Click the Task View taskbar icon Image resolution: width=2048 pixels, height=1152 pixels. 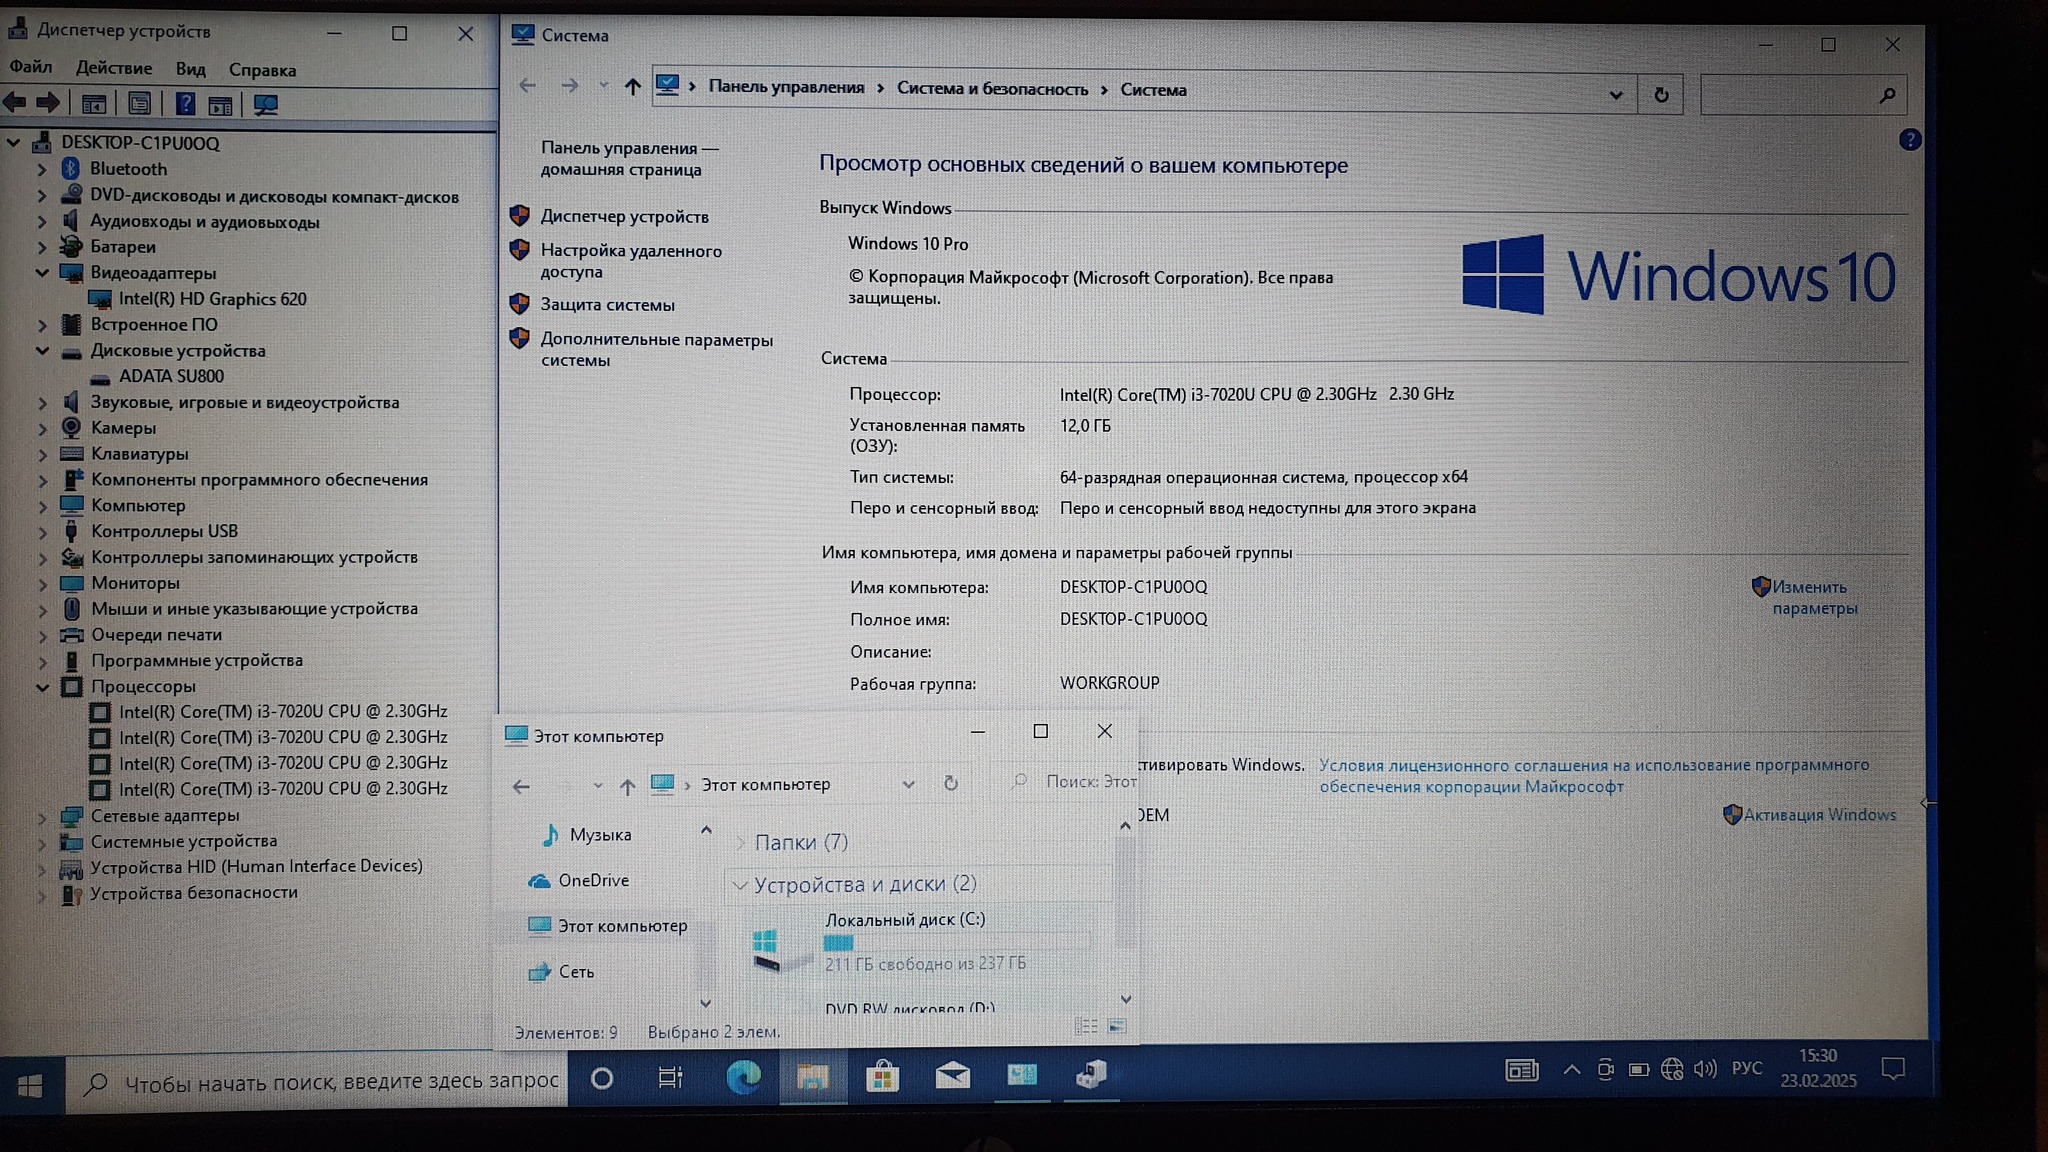(x=670, y=1078)
